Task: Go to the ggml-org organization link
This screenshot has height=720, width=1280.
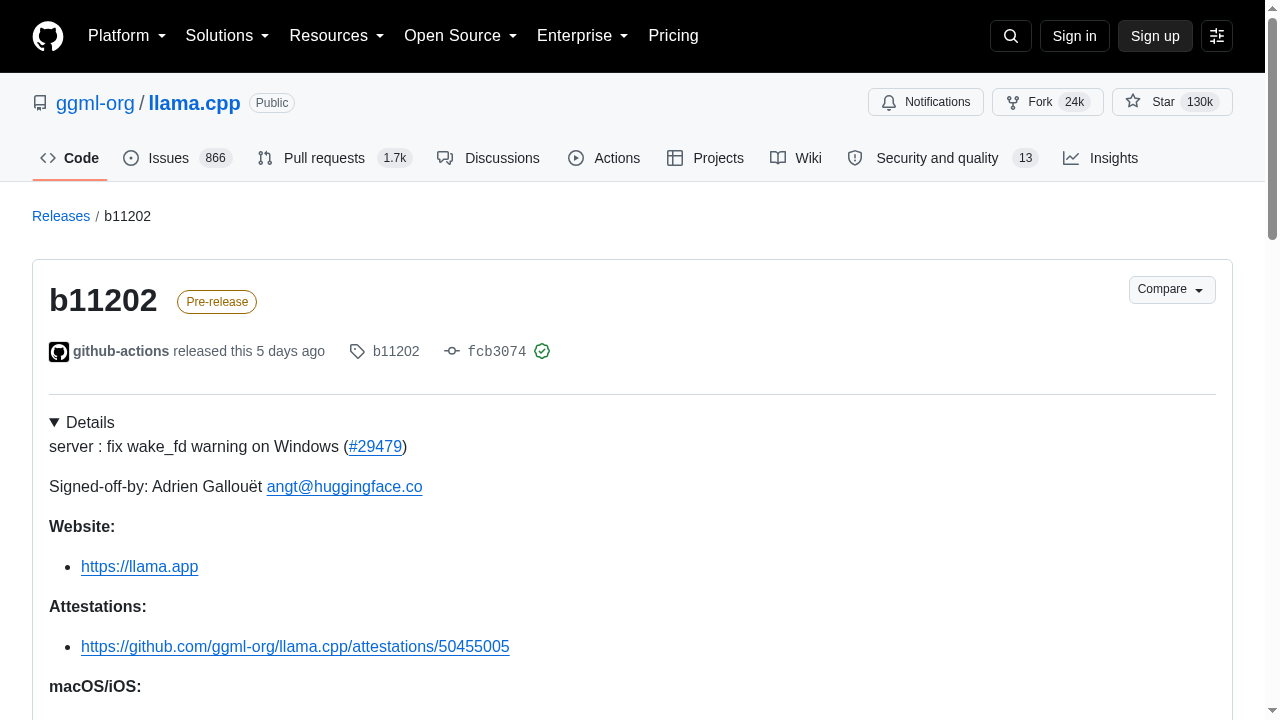Action: click(x=95, y=103)
